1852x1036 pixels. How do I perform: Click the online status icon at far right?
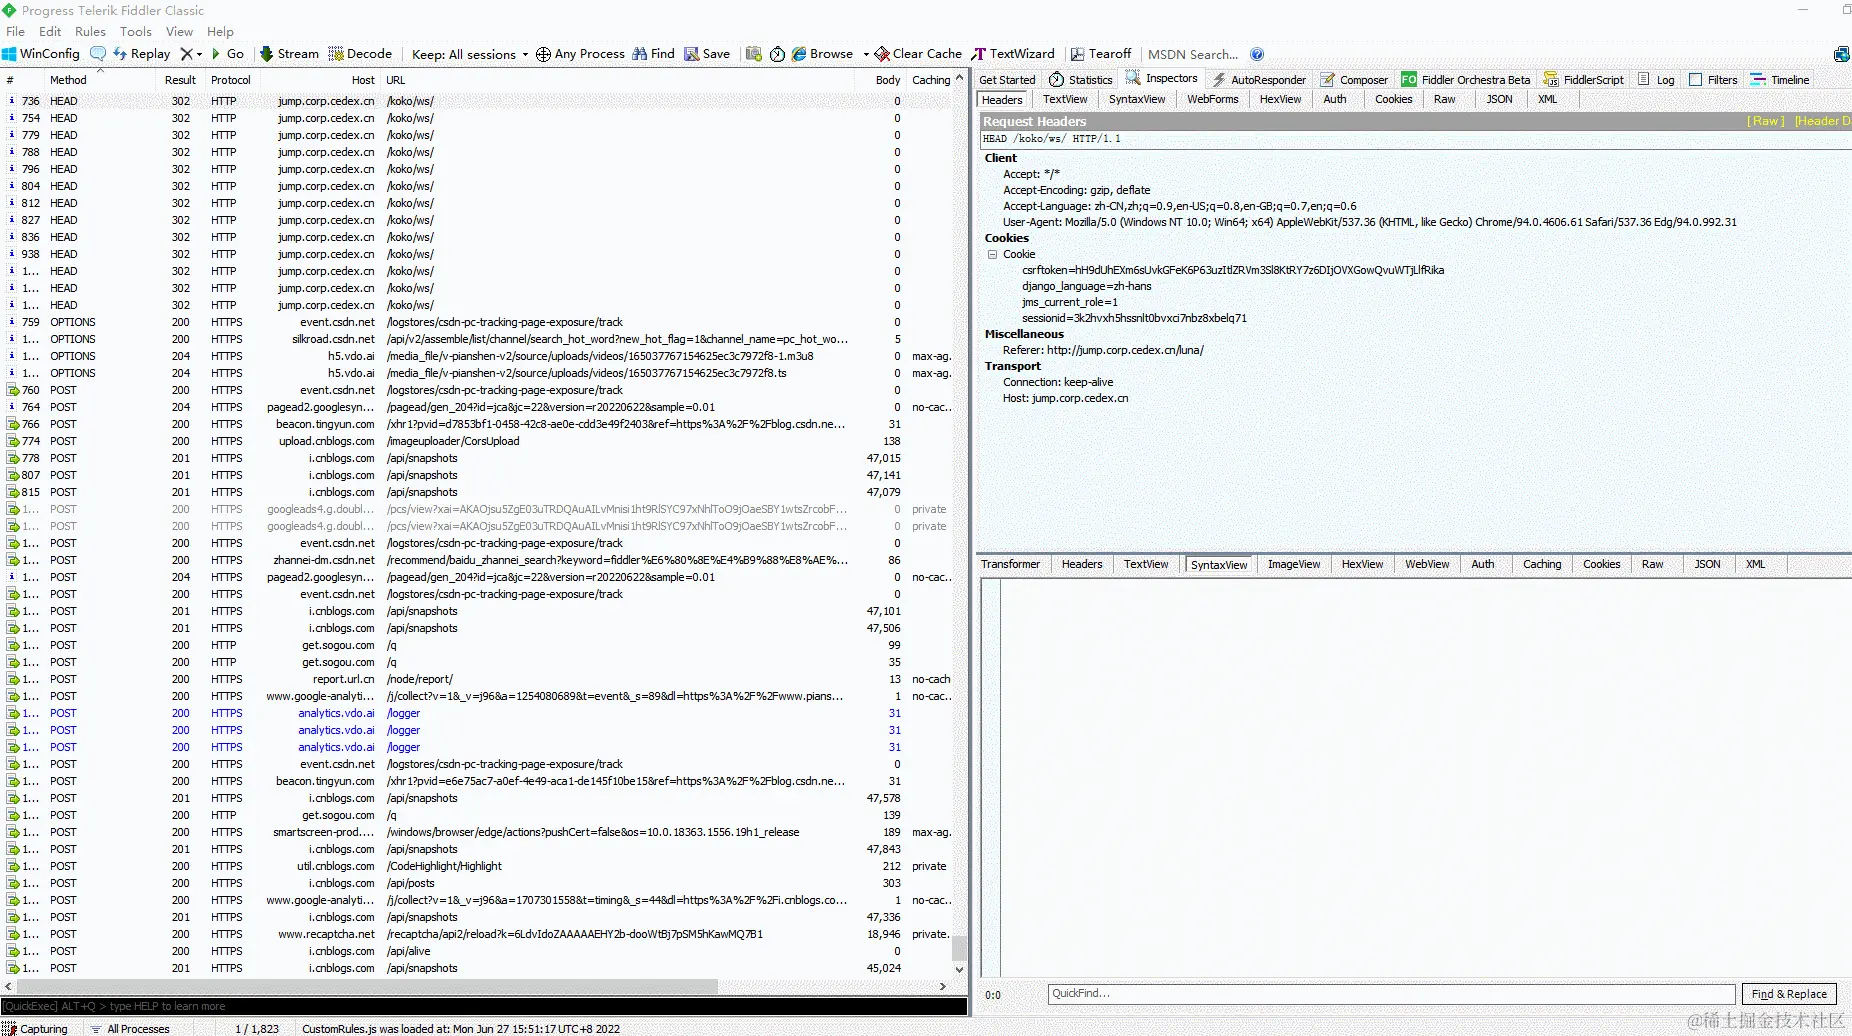[x=1842, y=54]
